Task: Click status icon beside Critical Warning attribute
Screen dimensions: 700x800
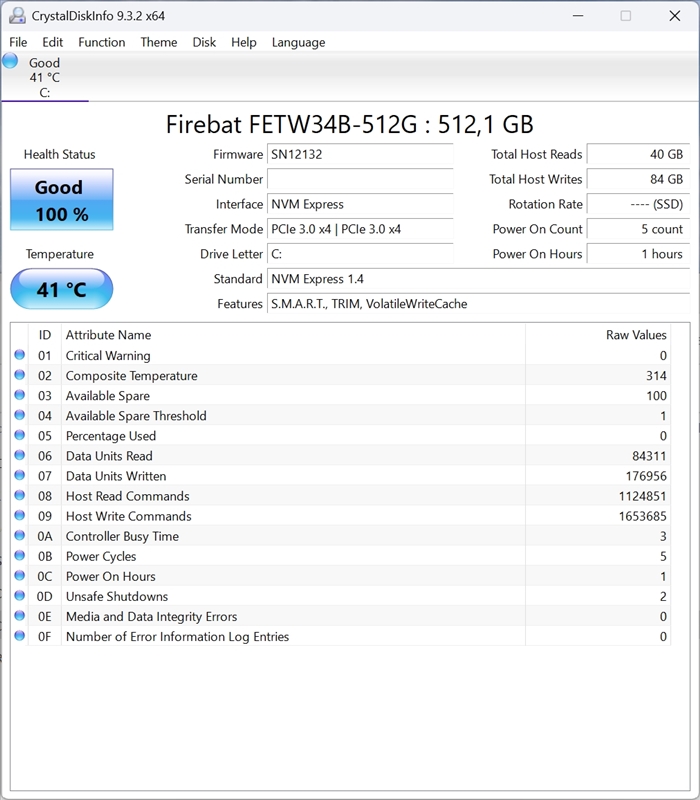Action: click(20, 355)
